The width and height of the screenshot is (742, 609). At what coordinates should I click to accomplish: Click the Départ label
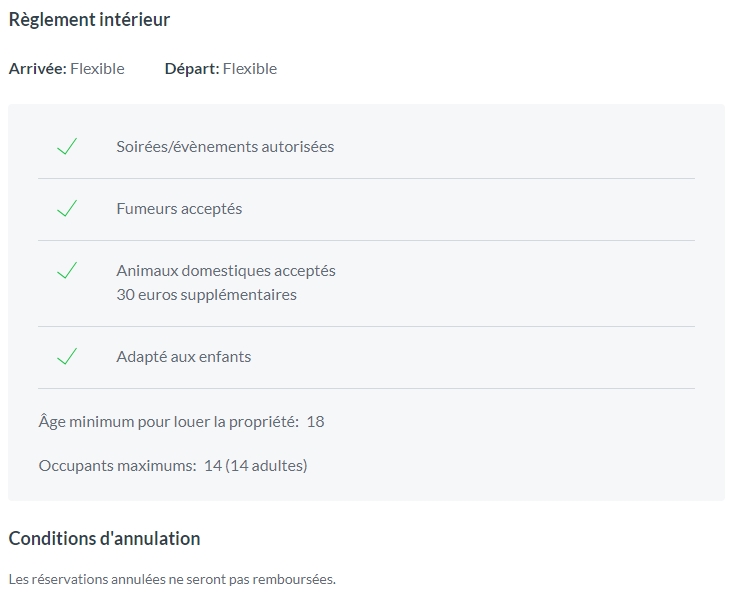192,69
